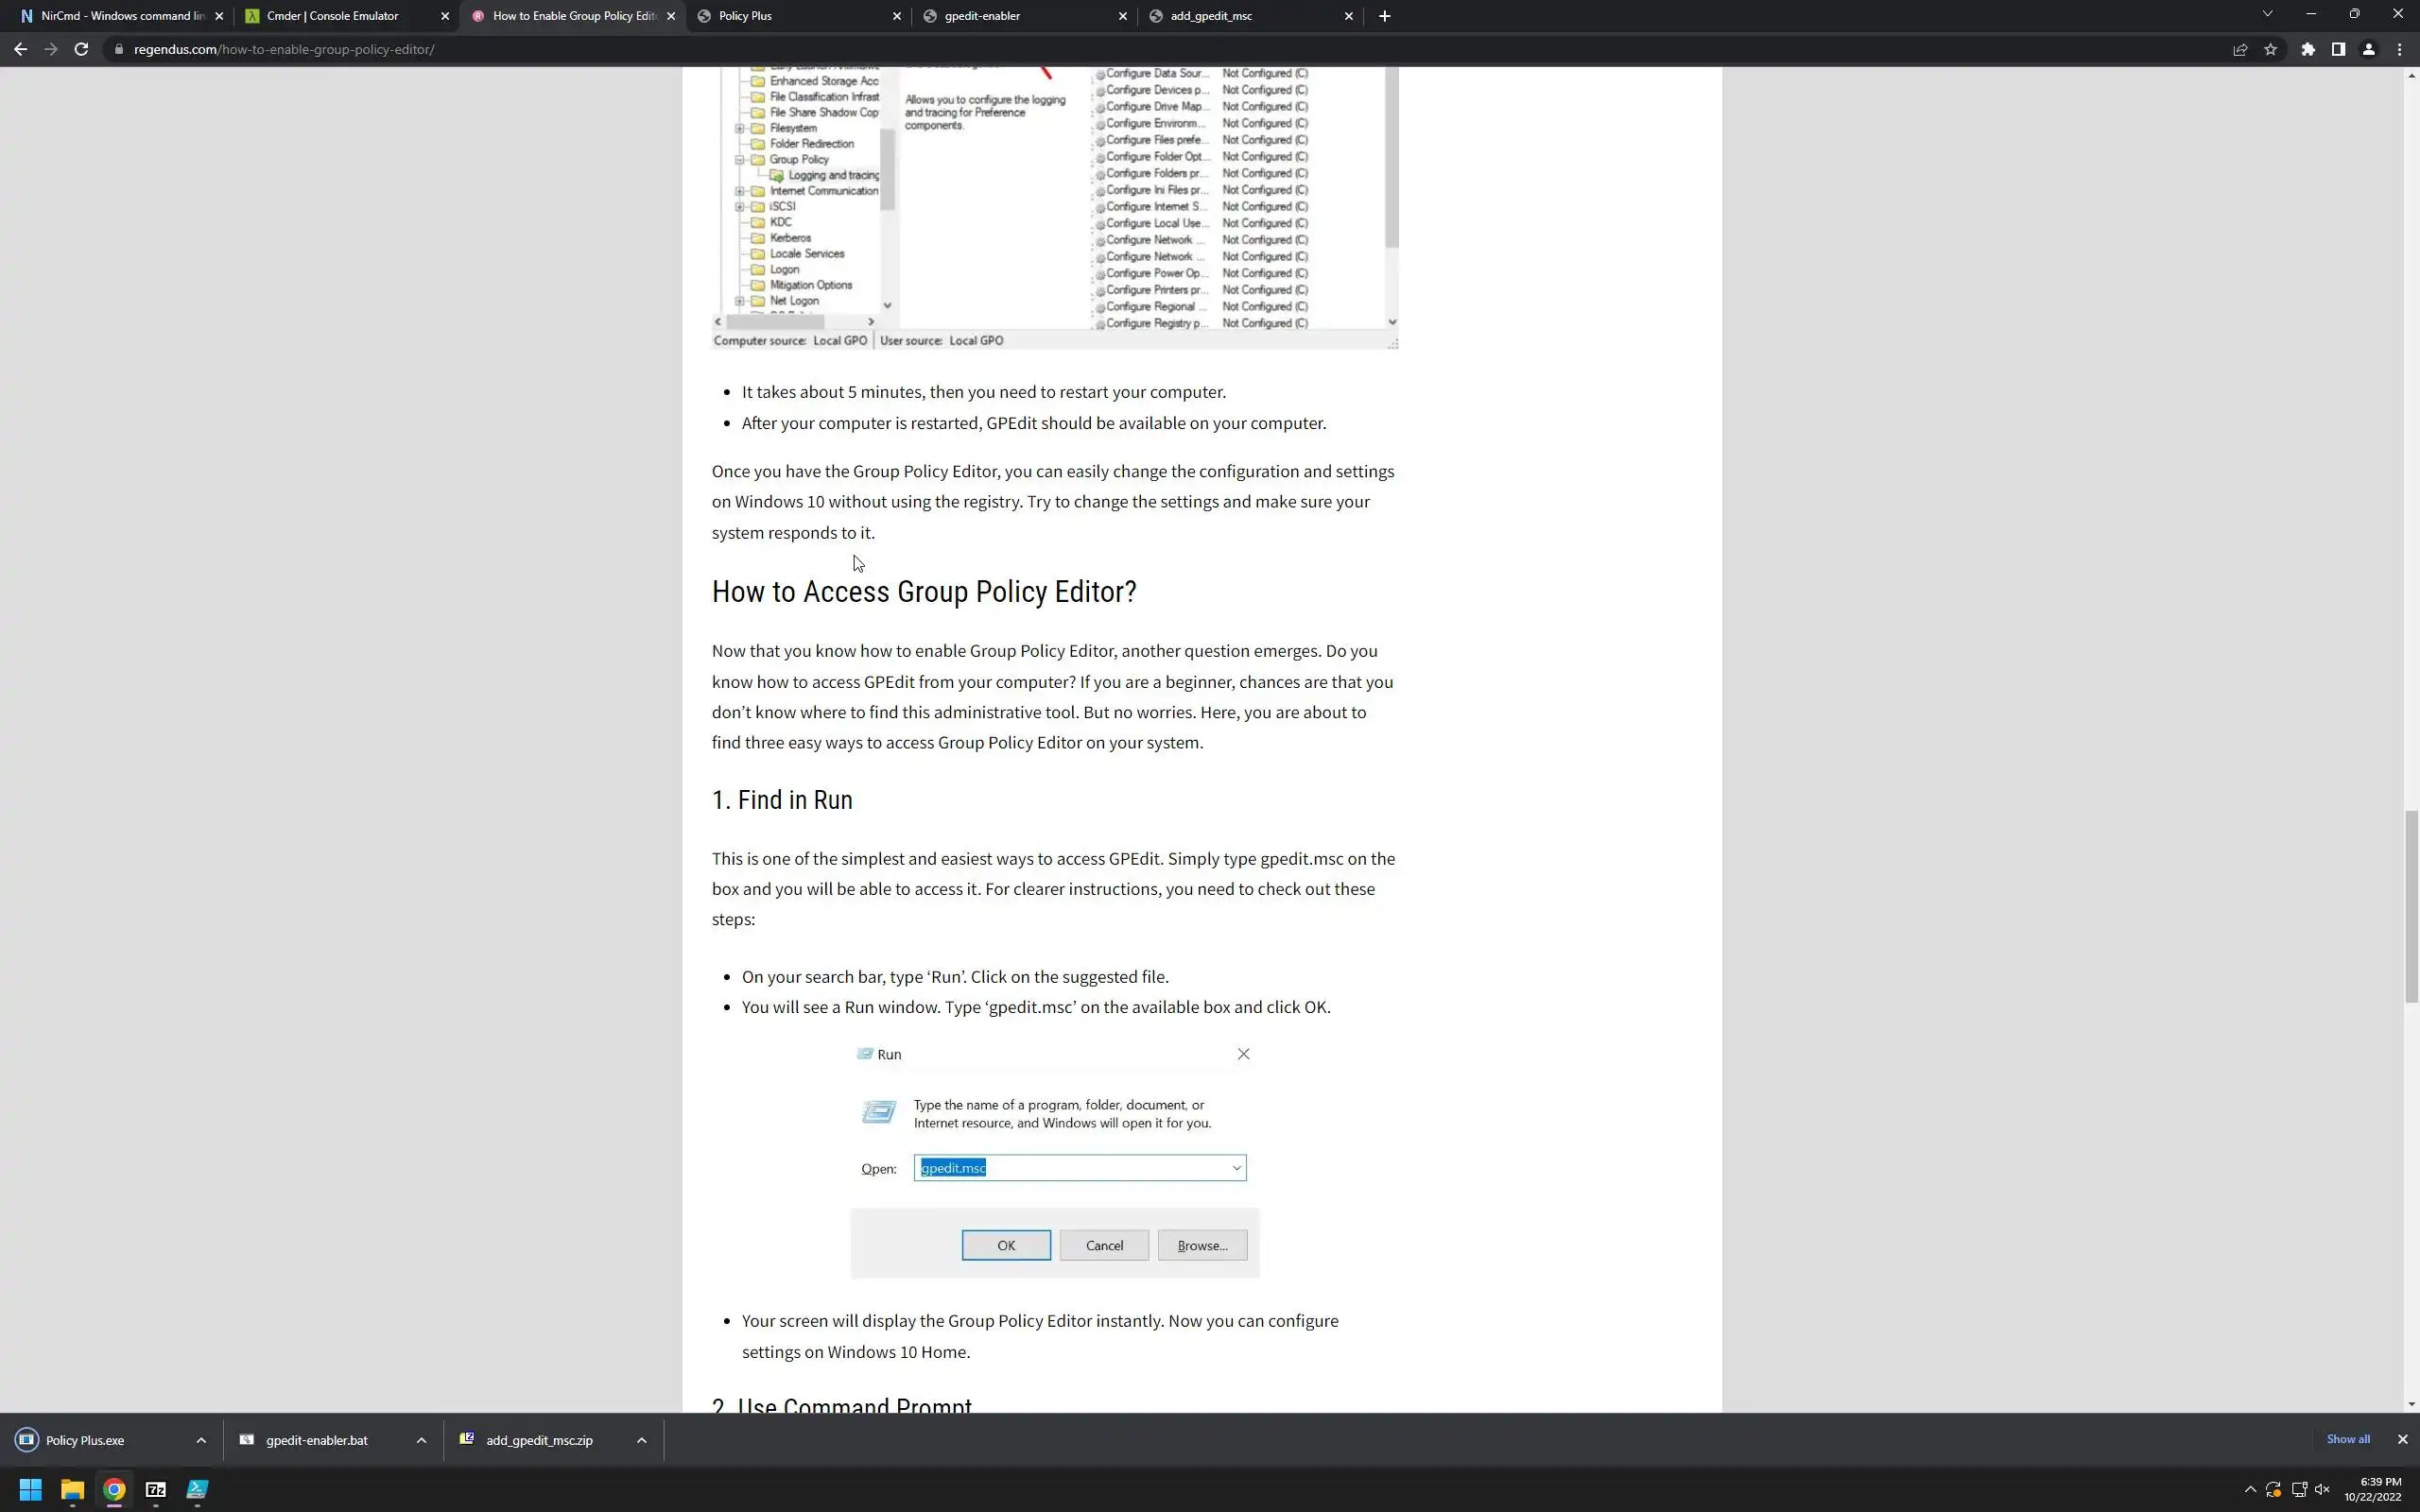2420x1512 pixels.
Task: Click Show all downloads link
Action: pyautogui.click(x=2347, y=1439)
